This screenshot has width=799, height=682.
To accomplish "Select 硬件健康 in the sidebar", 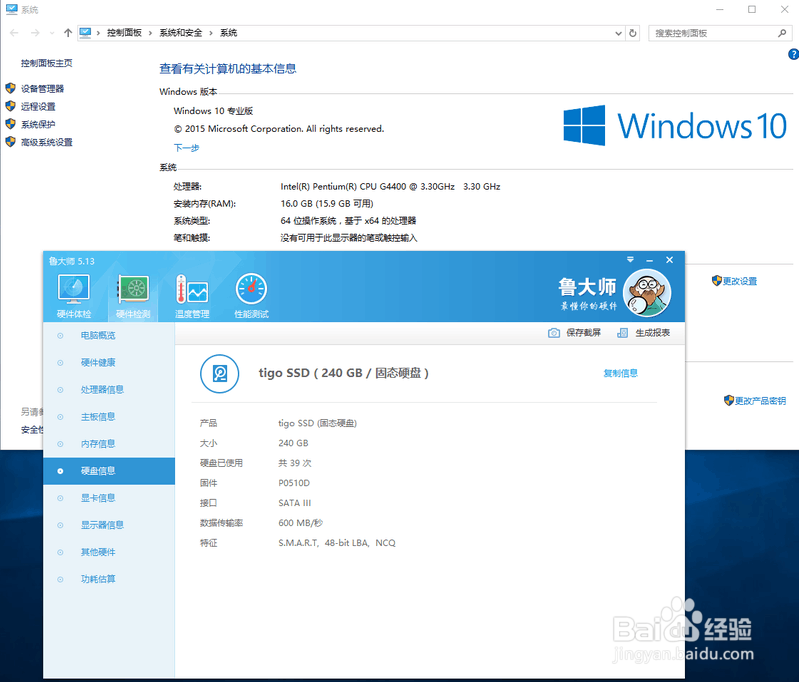I will 109,362.
